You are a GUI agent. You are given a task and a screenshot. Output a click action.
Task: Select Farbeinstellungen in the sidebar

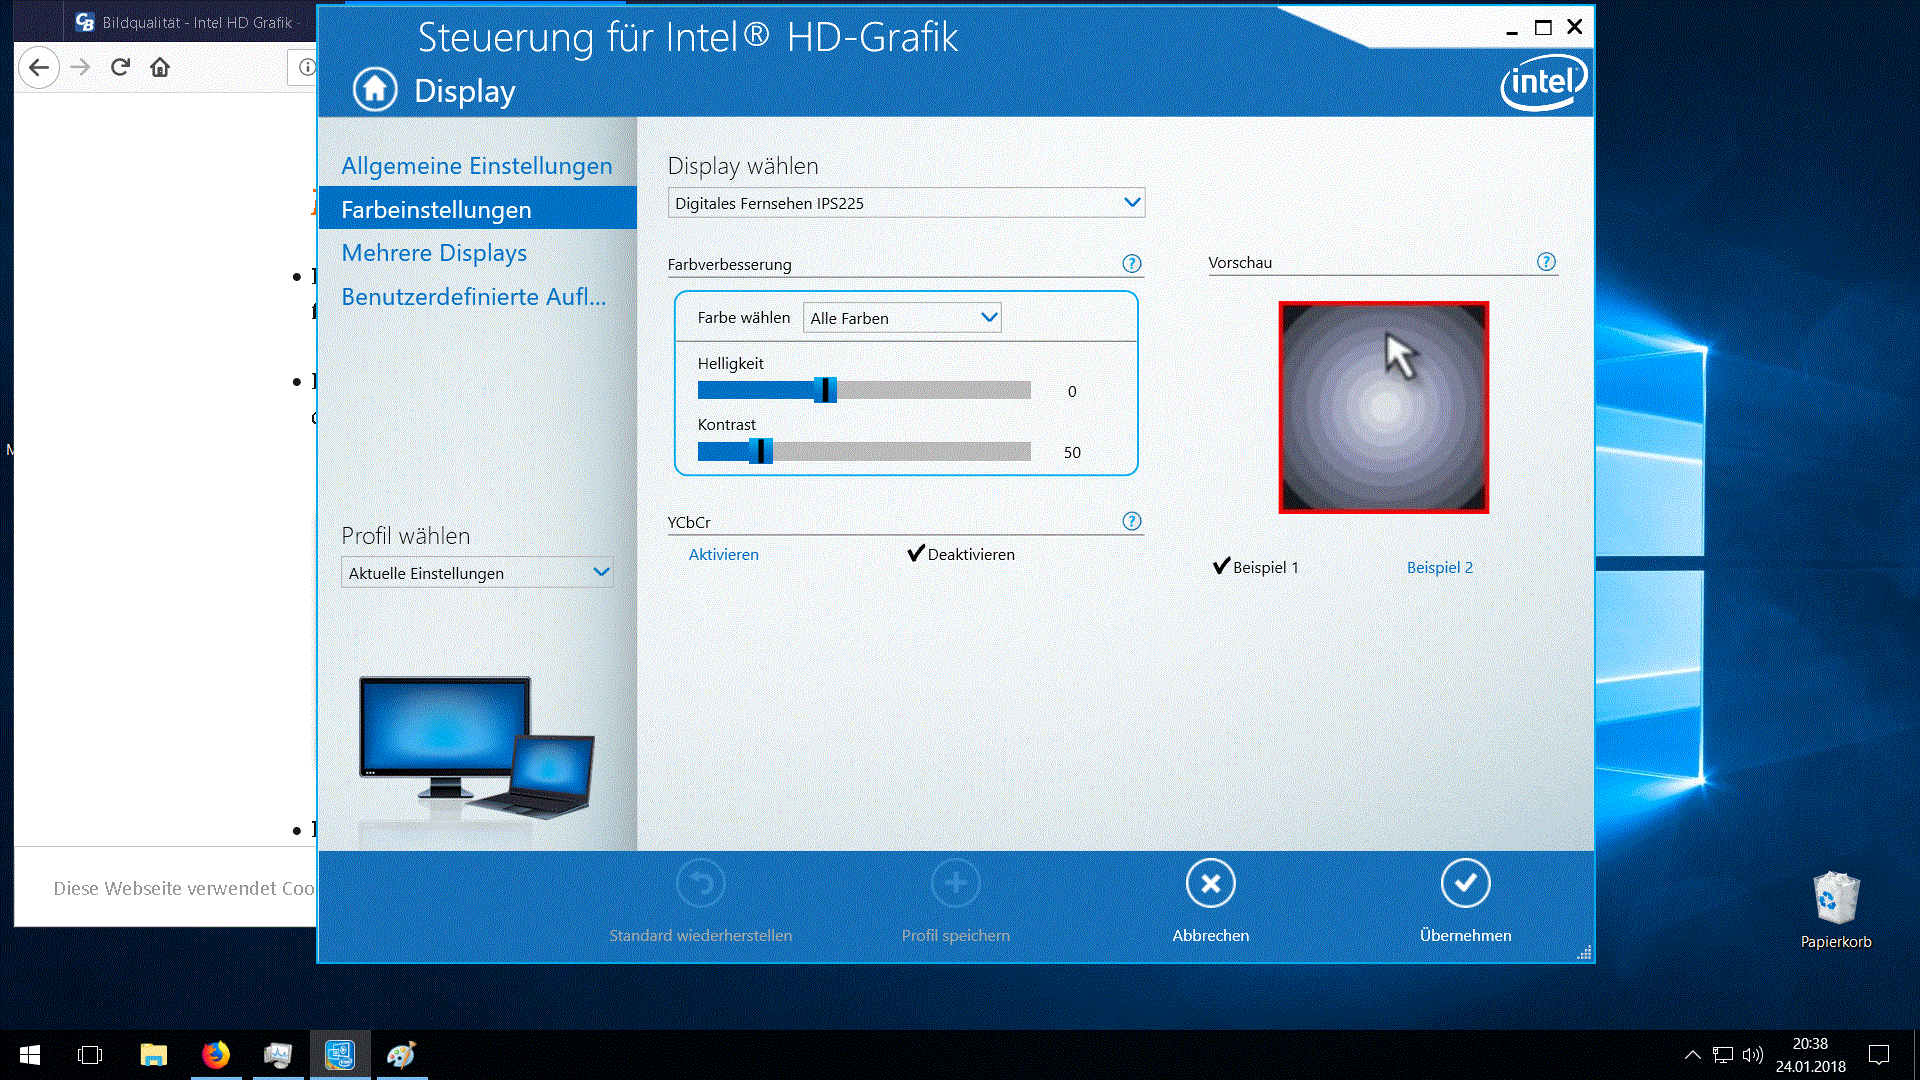pyautogui.click(x=478, y=209)
